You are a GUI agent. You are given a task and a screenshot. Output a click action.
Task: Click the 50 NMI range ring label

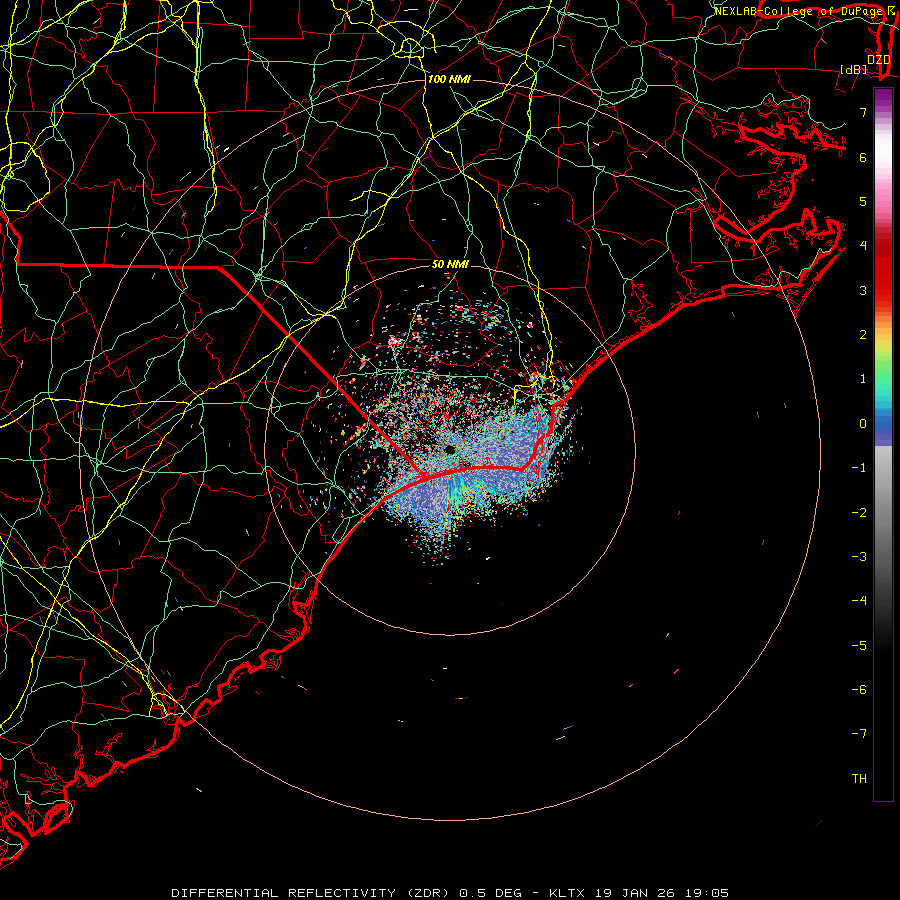450,264
